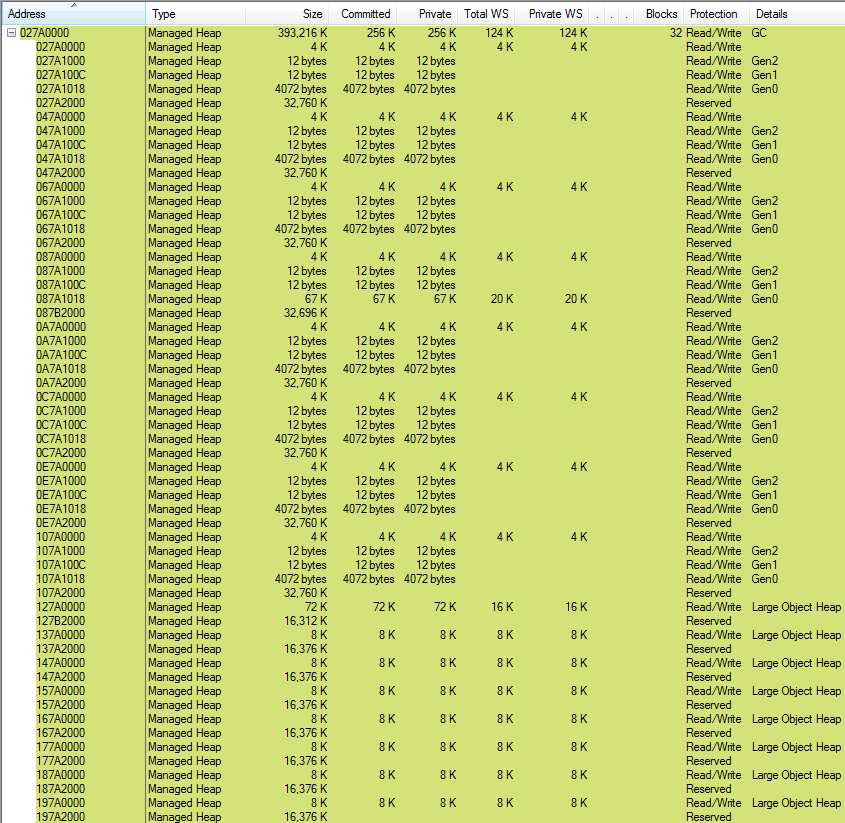This screenshot has width=845, height=823.
Task: Sort rows by the Total WS column
Action: [x=486, y=13]
